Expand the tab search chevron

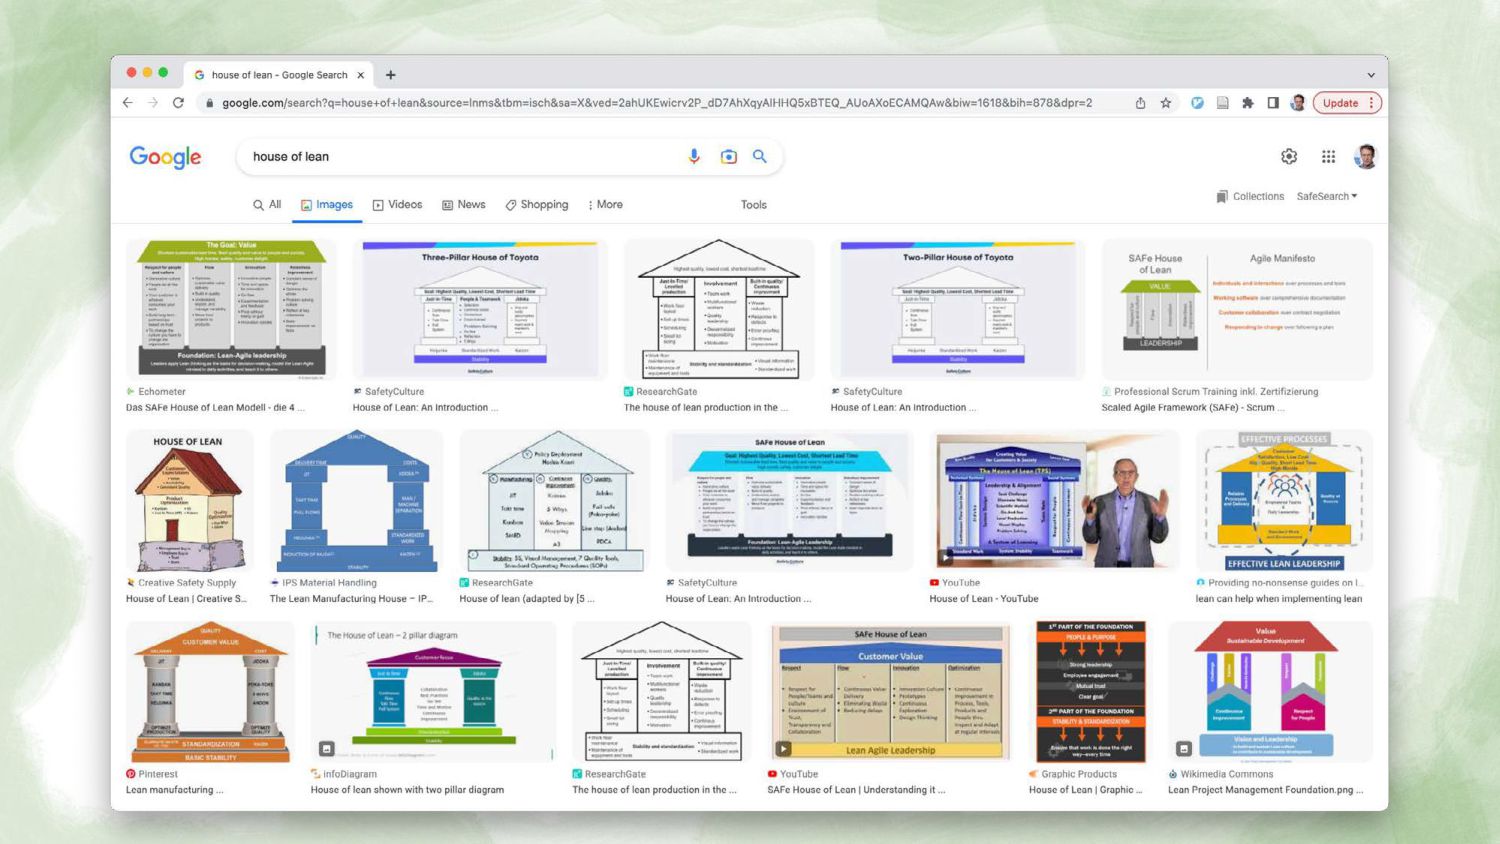[x=1371, y=75]
